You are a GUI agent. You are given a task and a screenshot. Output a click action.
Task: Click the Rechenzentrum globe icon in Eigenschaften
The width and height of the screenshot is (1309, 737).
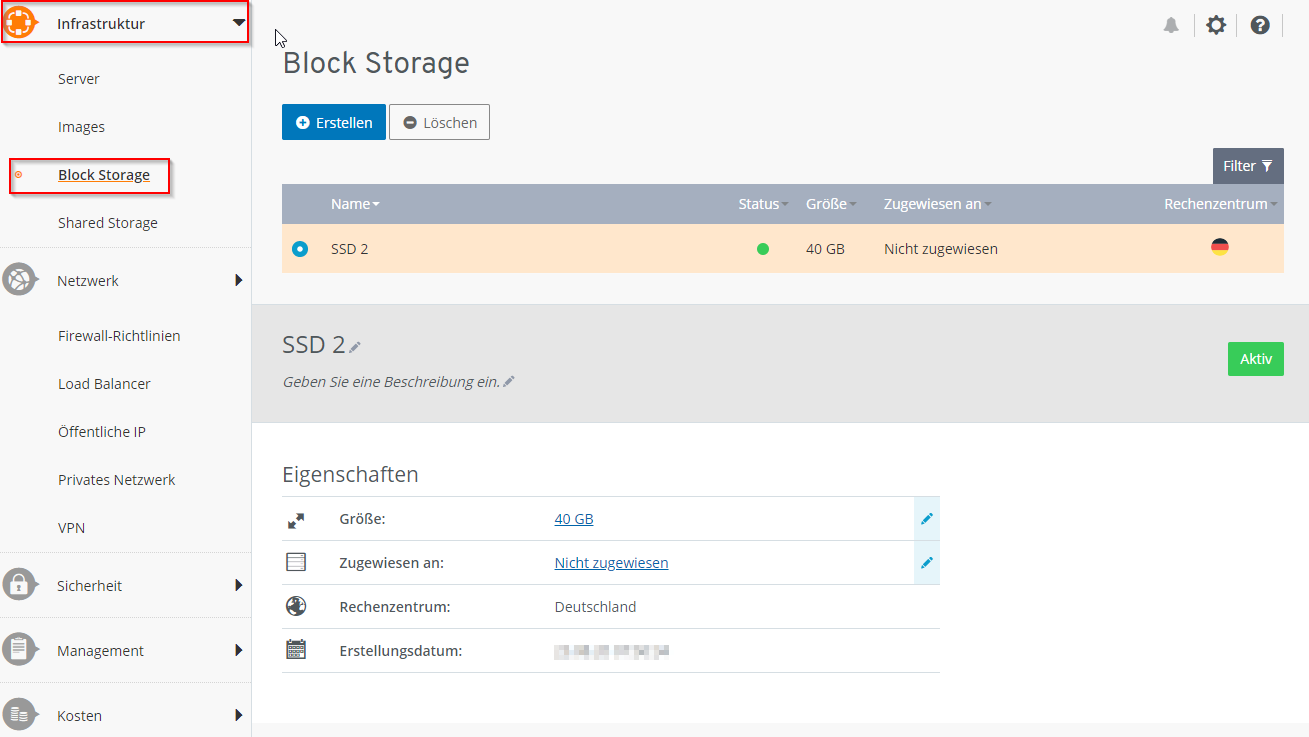point(295,604)
